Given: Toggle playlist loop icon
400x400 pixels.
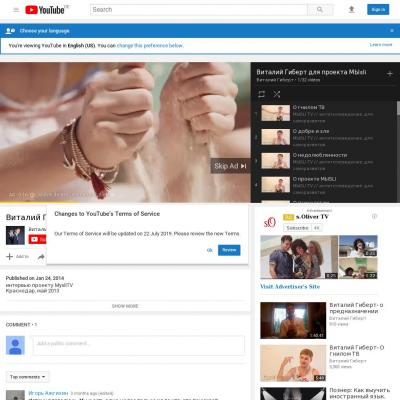Looking at the screenshot, I should point(262,94).
